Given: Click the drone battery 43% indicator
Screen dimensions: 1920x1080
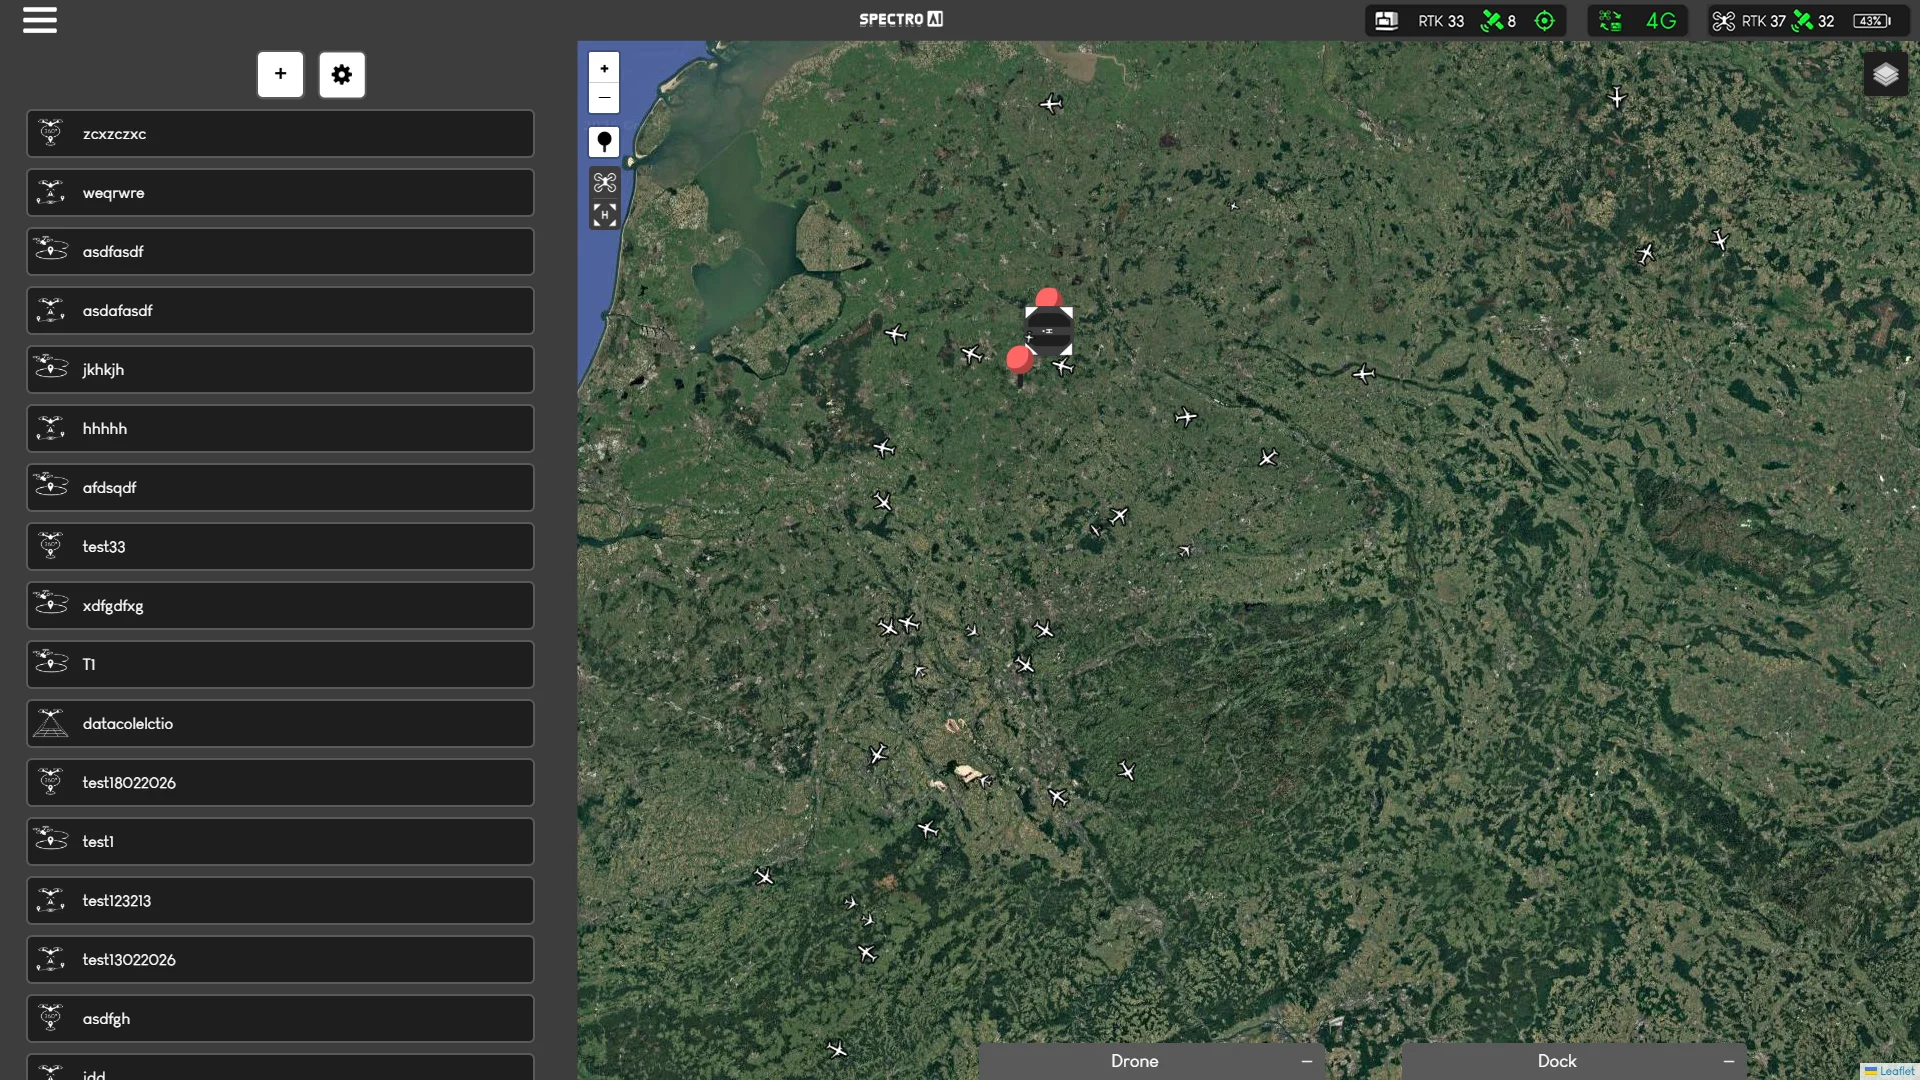Looking at the screenshot, I should coord(1871,20).
